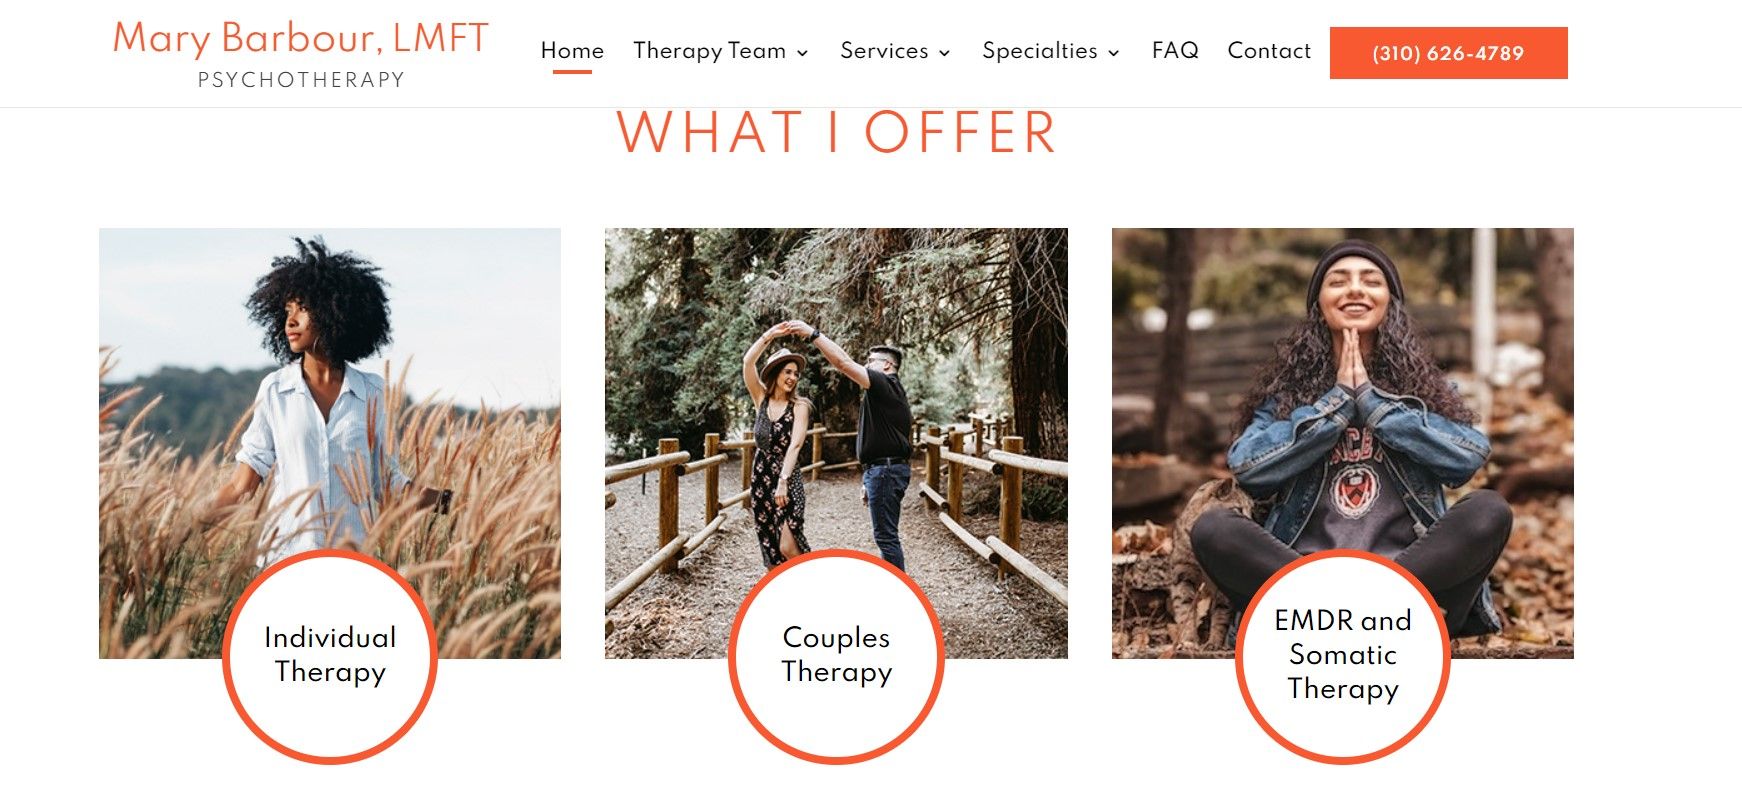Call via the (310) 626-4789 button
This screenshot has height=797, width=1742.
pyautogui.click(x=1448, y=53)
